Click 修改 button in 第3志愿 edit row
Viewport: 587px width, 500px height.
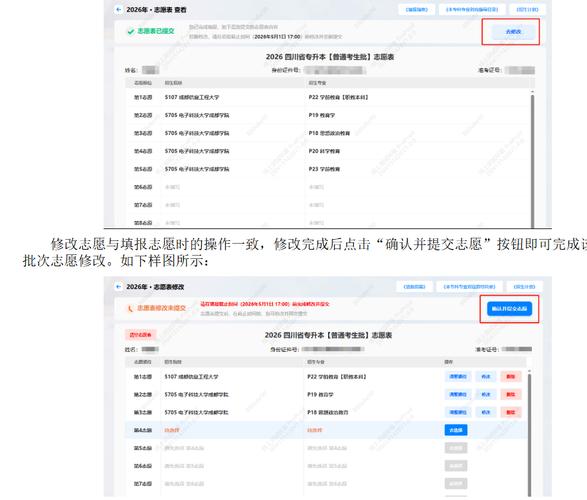click(x=486, y=412)
